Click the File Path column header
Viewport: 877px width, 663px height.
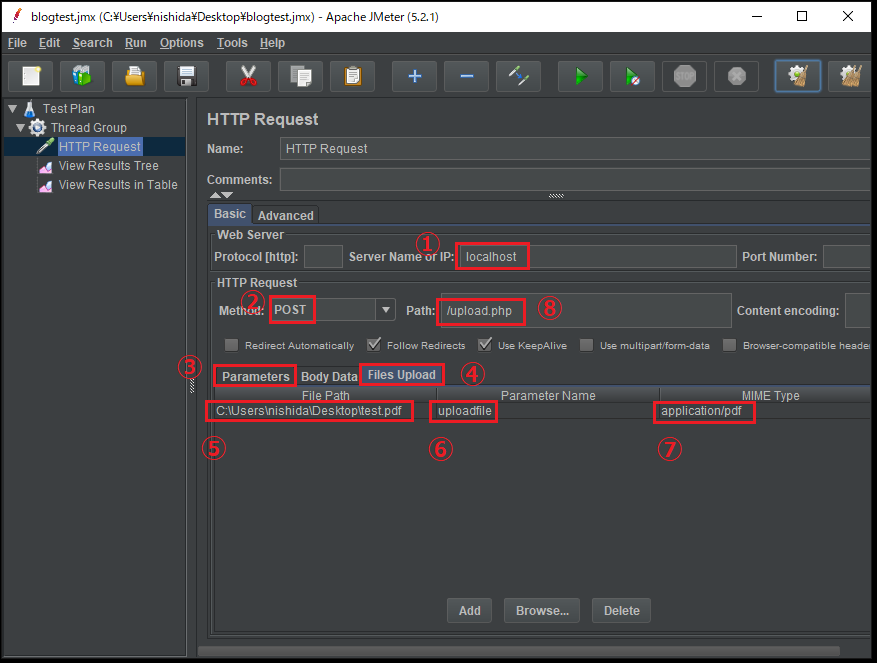pos(326,395)
